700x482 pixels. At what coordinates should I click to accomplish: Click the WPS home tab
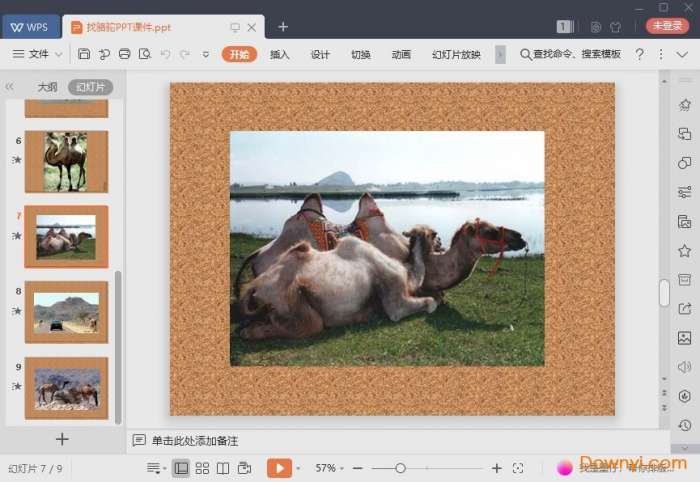30,27
